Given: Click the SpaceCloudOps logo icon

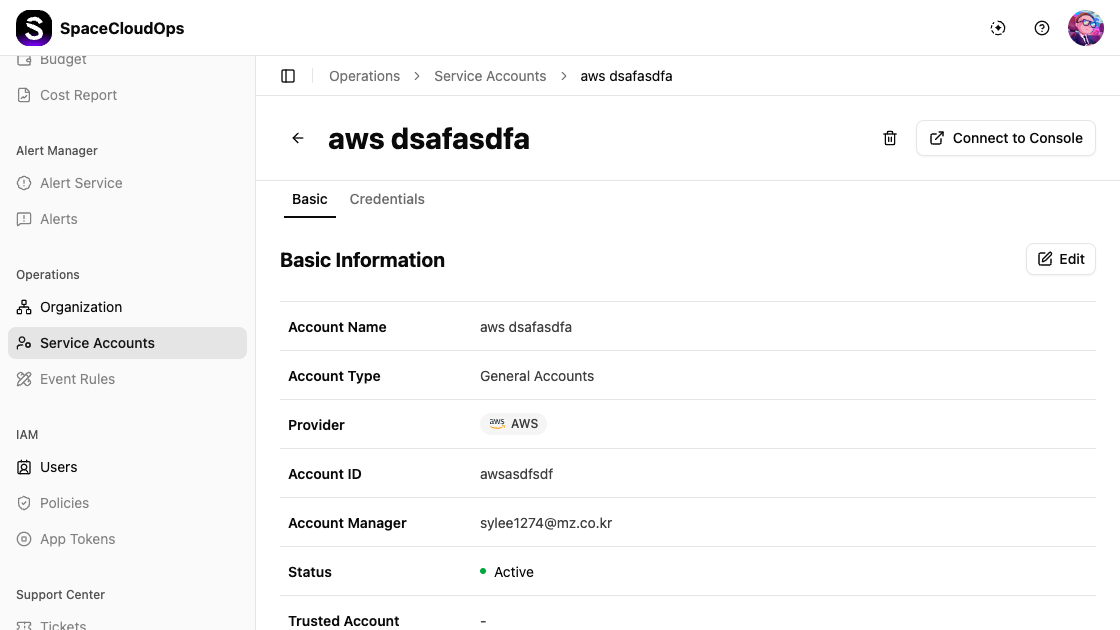Looking at the screenshot, I should pyautogui.click(x=34, y=28).
